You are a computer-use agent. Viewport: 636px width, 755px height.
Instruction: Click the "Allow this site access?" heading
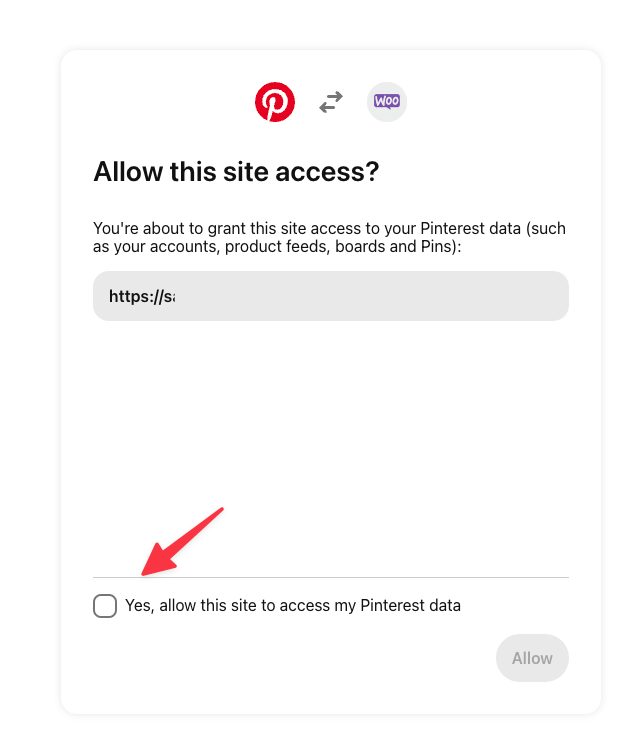(x=236, y=172)
